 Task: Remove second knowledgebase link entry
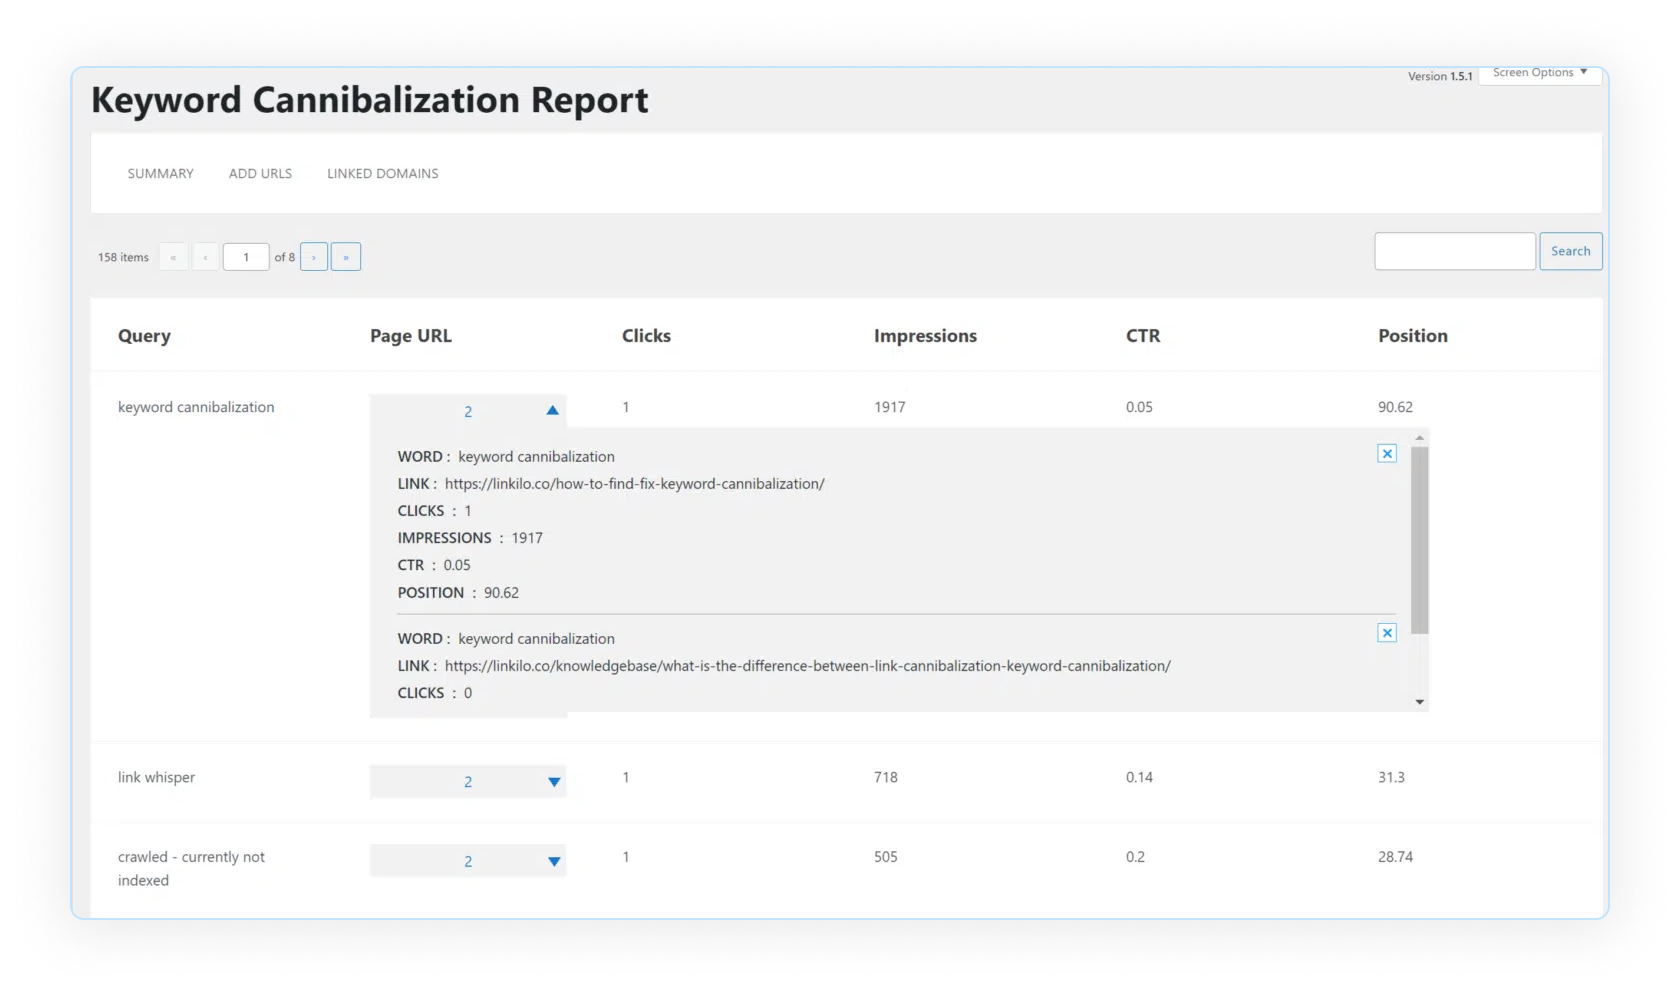click(1387, 633)
